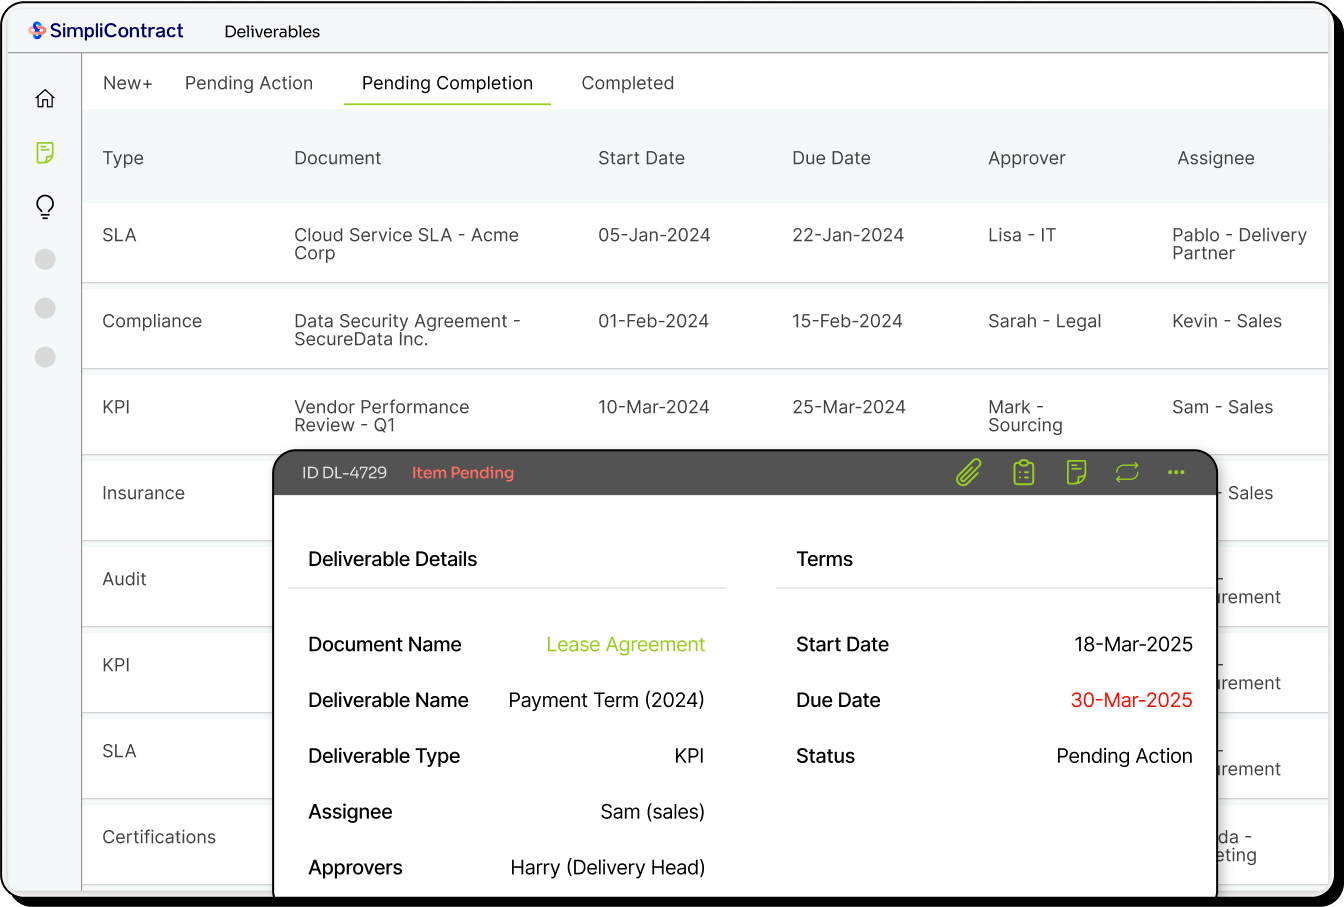
Task: Click the Item Pending status indicator
Action: 462,472
